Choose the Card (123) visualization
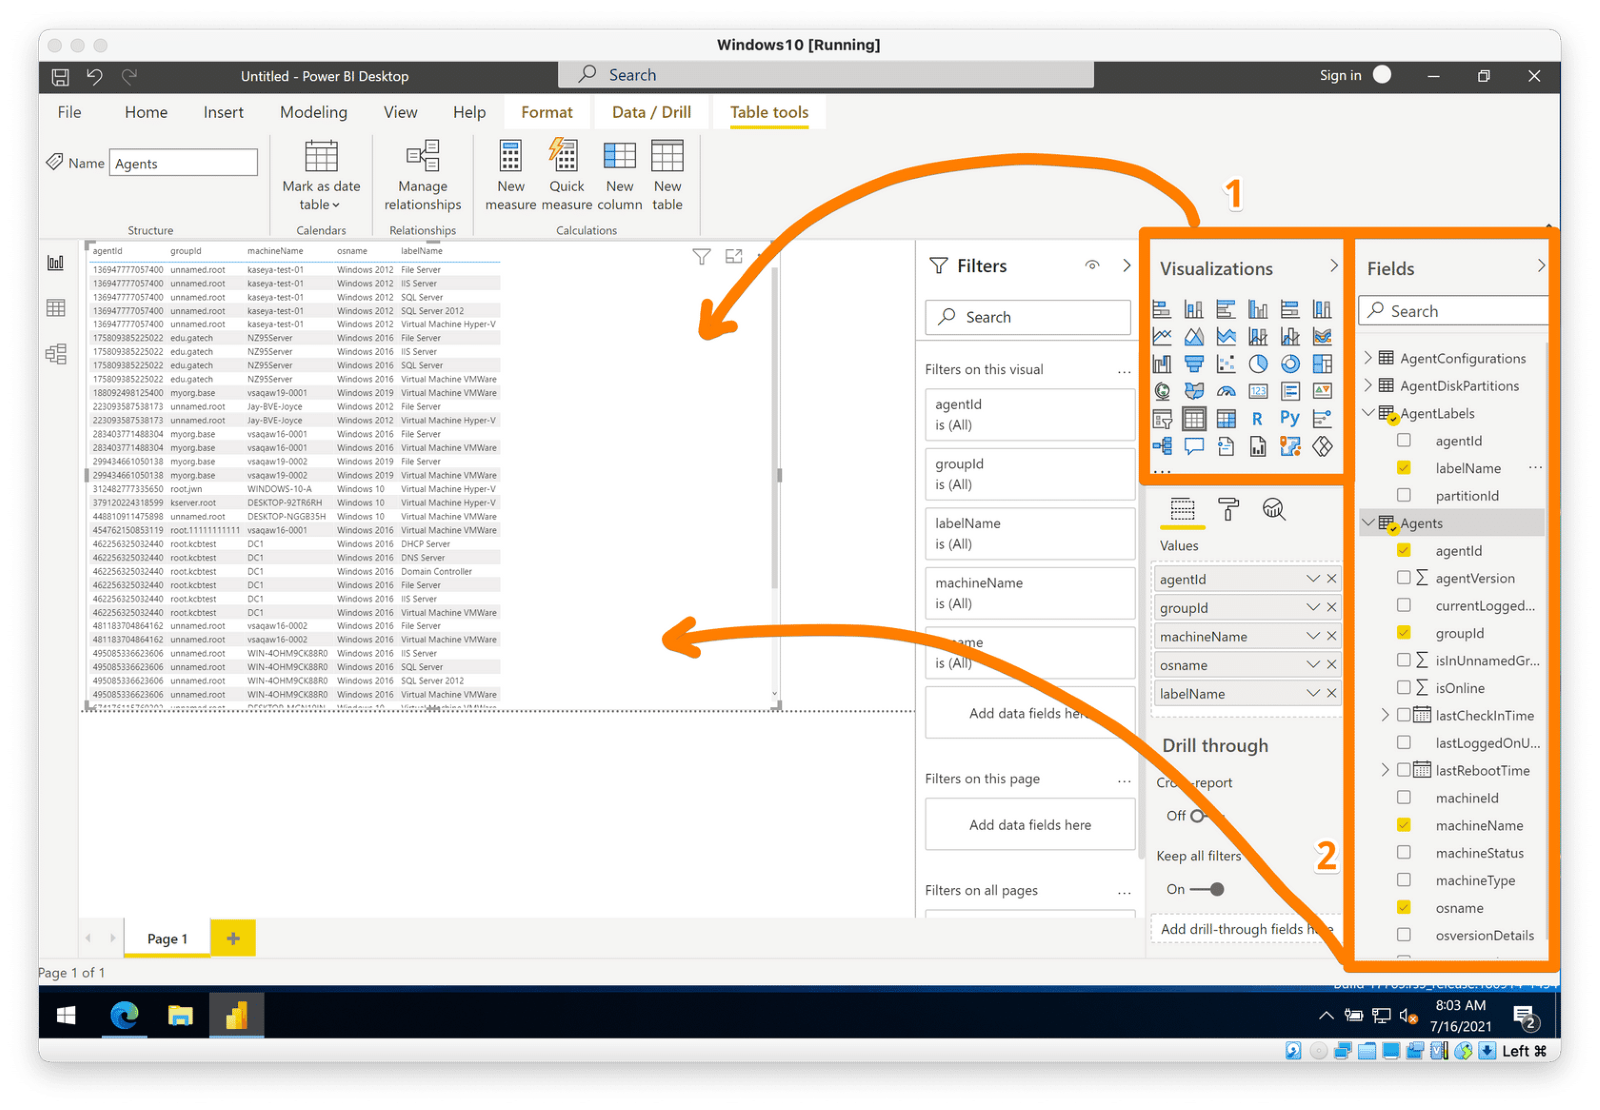The width and height of the screenshot is (1600, 1110). (x=1258, y=391)
